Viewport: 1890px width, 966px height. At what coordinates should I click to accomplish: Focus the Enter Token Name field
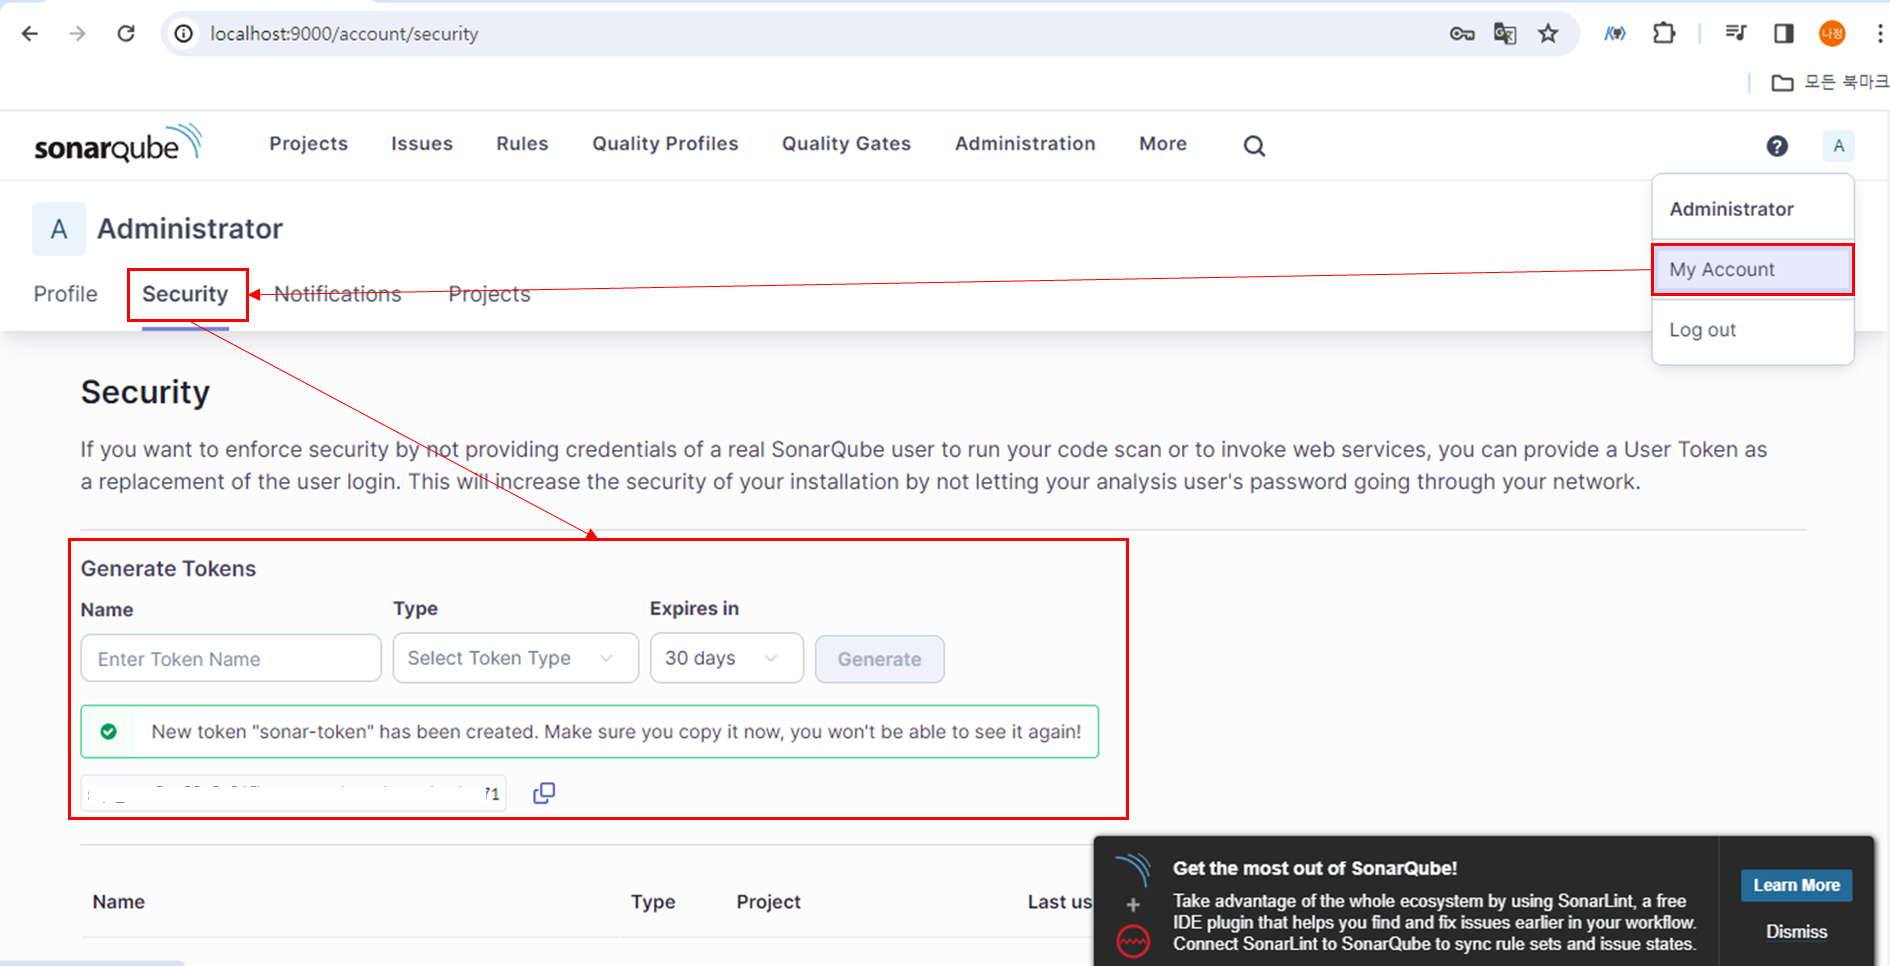[231, 659]
